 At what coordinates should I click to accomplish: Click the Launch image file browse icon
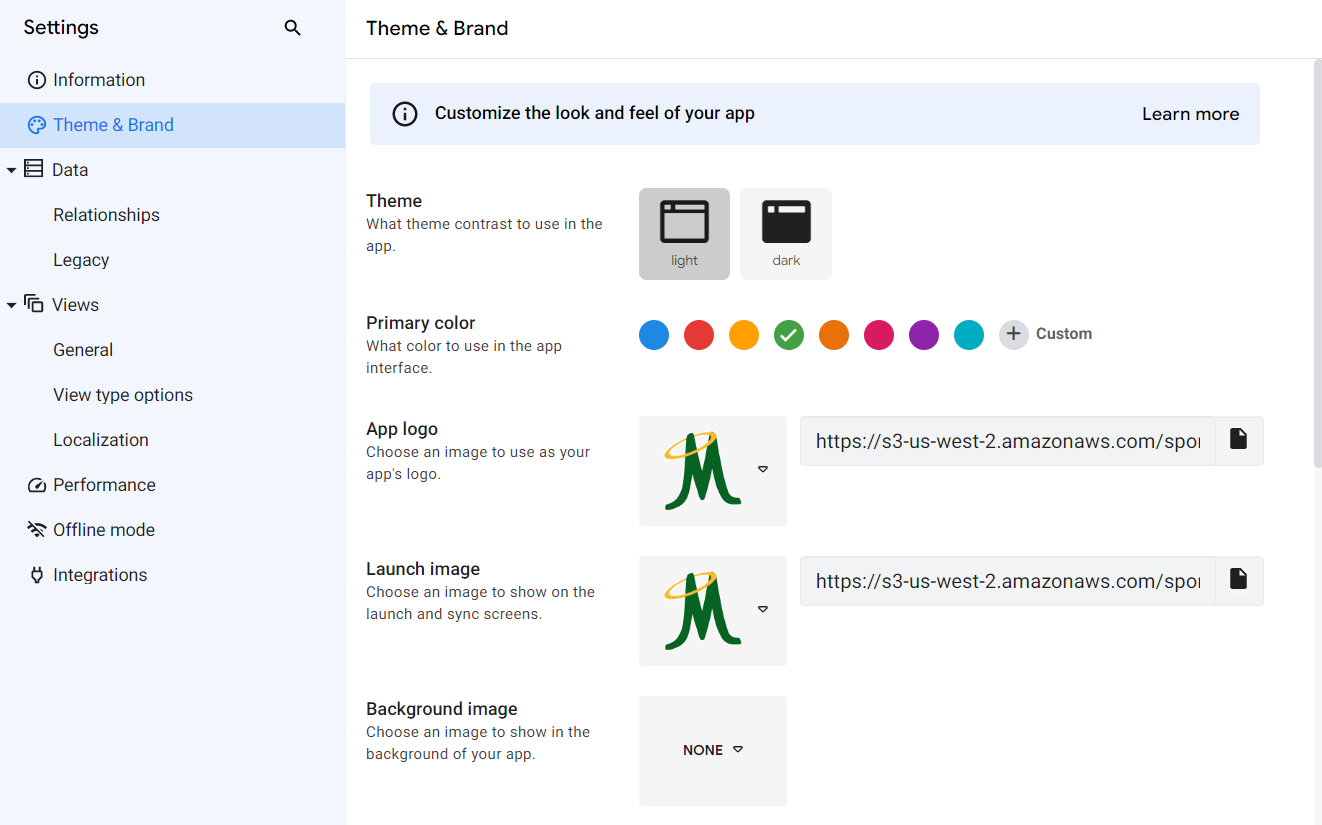tap(1239, 580)
